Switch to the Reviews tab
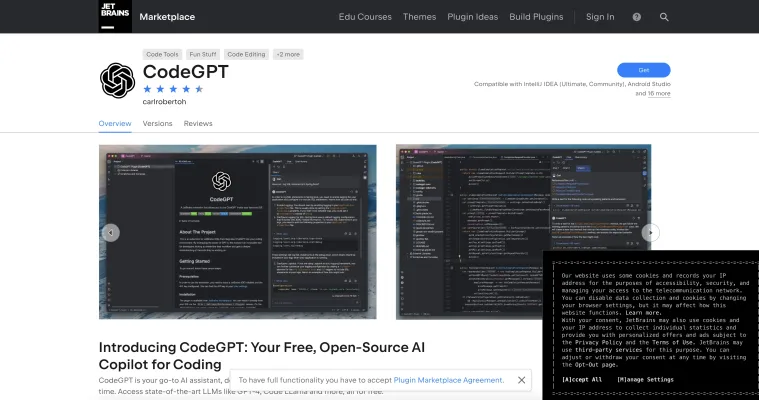Image resolution: width=759 pixels, height=400 pixels. click(x=198, y=123)
